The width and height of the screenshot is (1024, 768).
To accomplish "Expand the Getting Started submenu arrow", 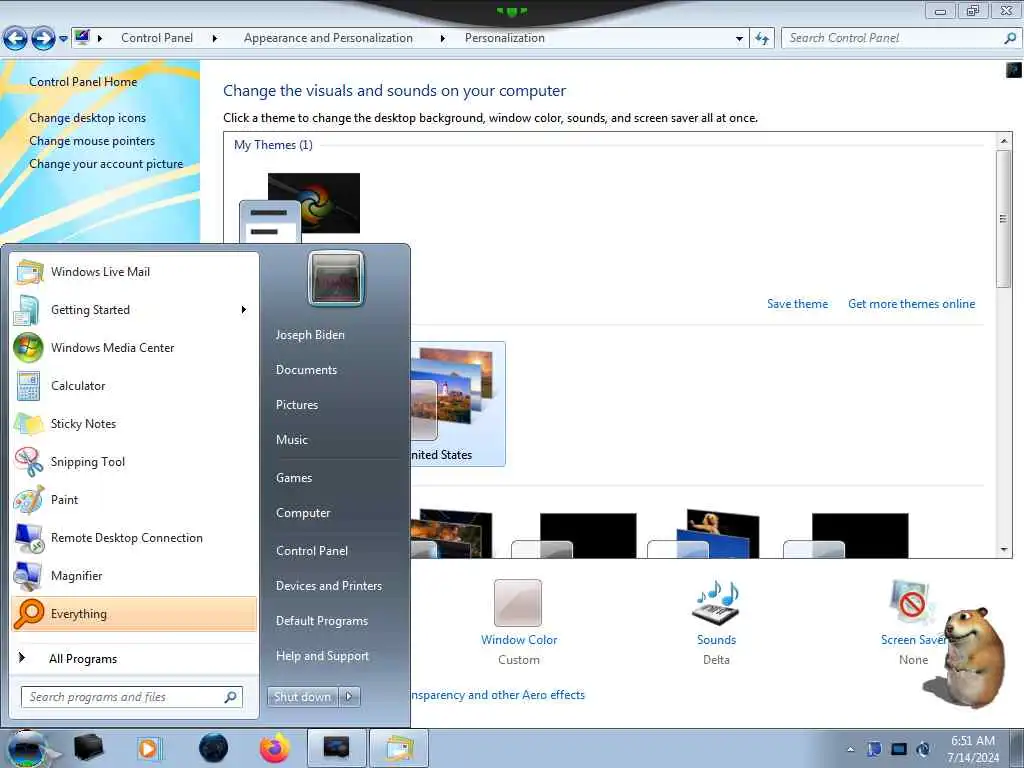I will [244, 310].
